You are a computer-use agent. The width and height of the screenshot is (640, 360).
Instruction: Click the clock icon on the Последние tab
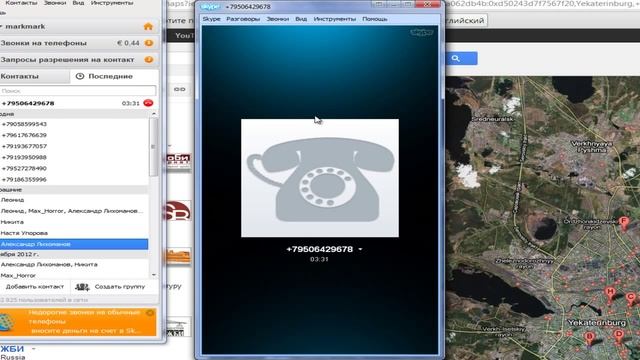[x=80, y=76]
